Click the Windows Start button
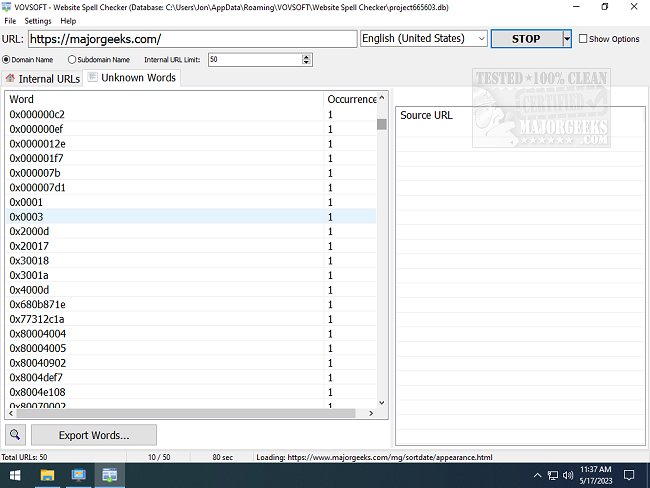The width and height of the screenshot is (650, 488). [15, 475]
